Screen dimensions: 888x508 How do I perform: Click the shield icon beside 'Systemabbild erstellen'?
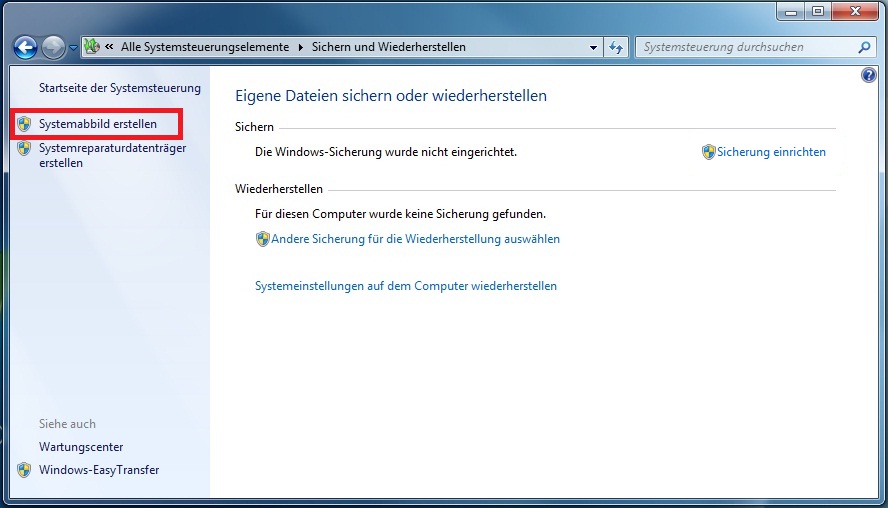(x=24, y=124)
